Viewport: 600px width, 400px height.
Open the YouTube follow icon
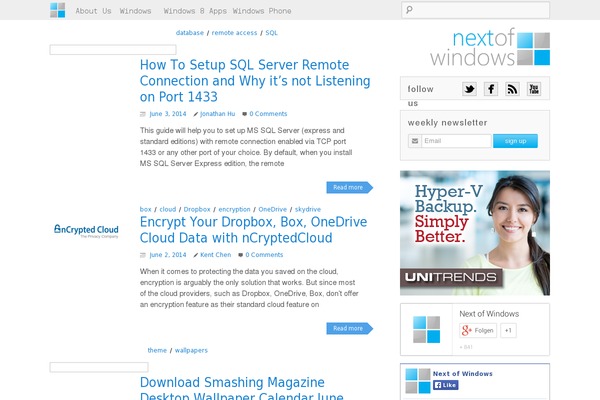coord(534,89)
